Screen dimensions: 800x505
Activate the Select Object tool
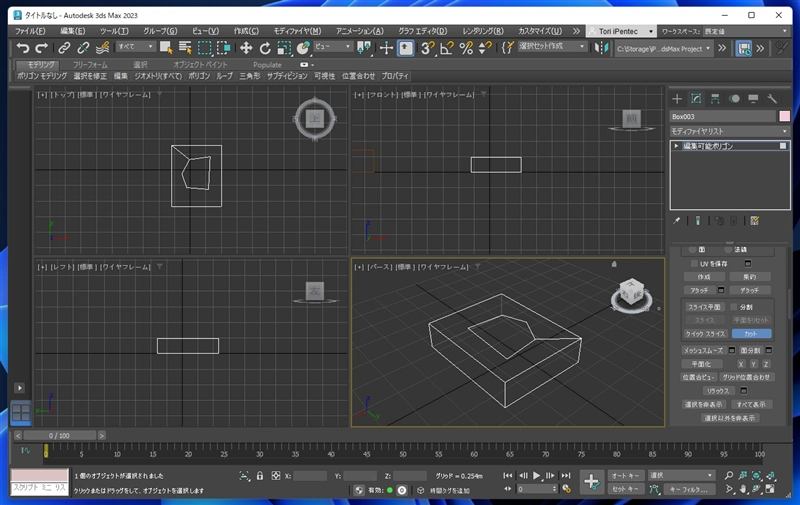coord(166,48)
